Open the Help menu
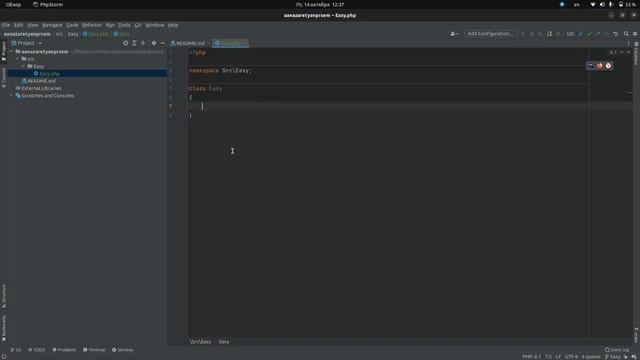This screenshot has width=640, height=360. click(x=173, y=25)
